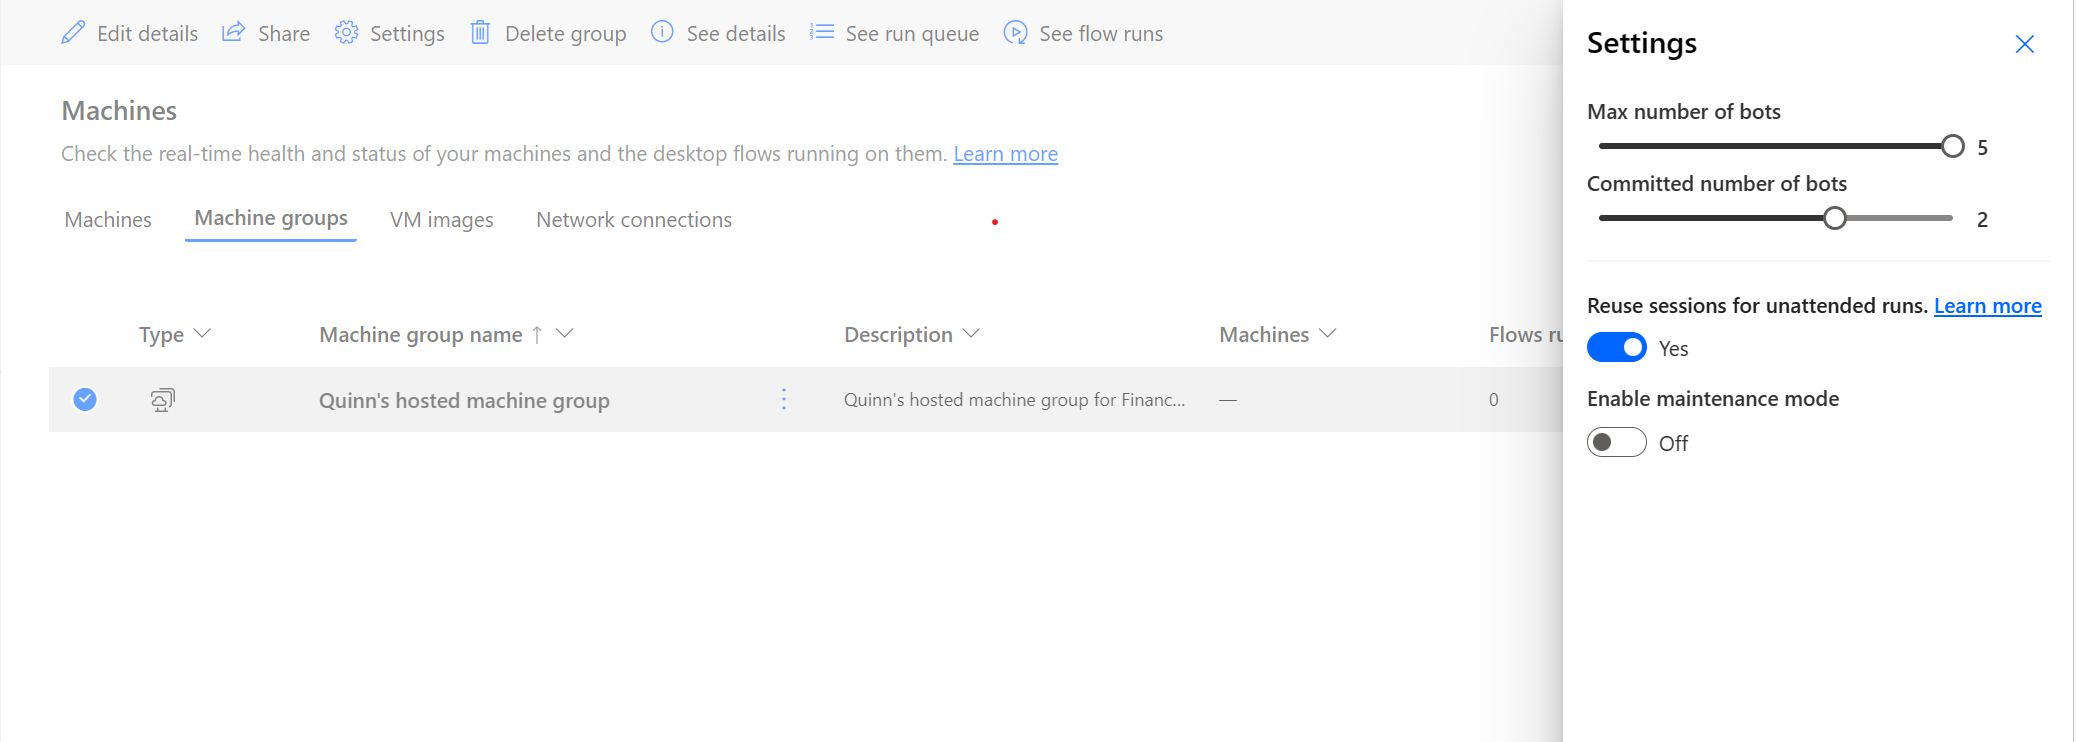The height and width of the screenshot is (742, 2076).
Task: Follow Learn more link under Machines heading
Action: click(1005, 153)
